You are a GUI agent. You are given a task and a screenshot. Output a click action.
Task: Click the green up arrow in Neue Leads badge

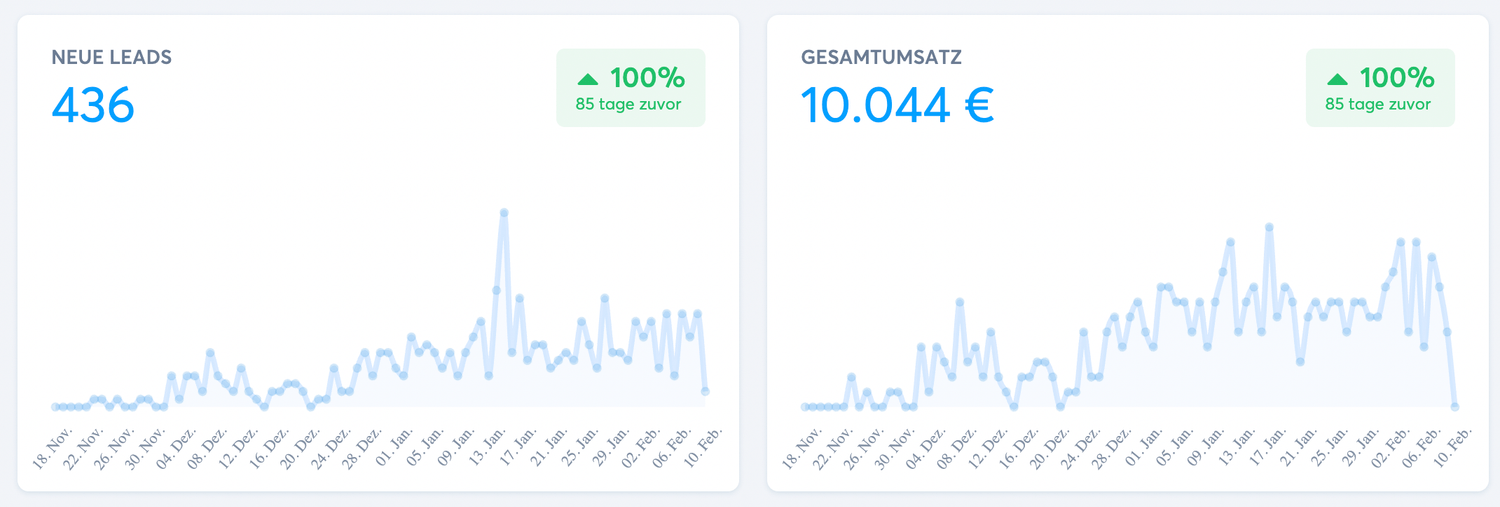(x=588, y=78)
